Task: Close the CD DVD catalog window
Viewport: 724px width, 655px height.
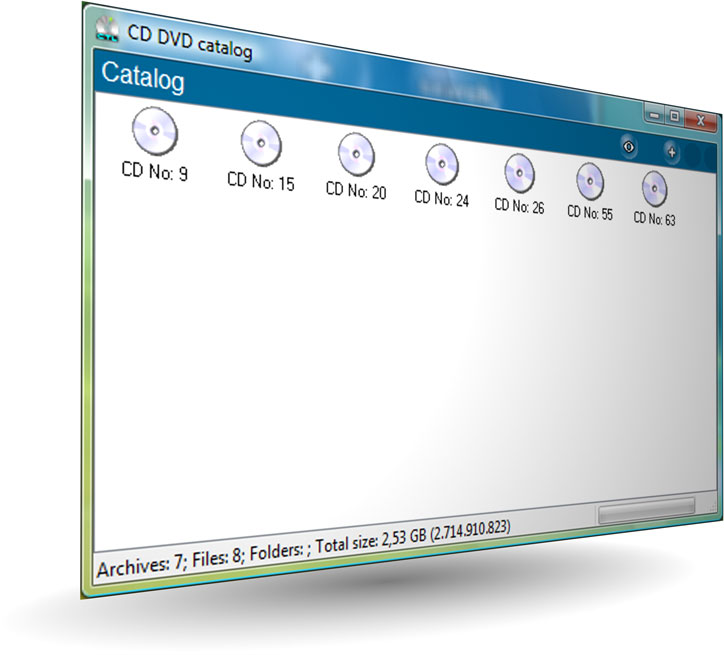Action: point(700,120)
